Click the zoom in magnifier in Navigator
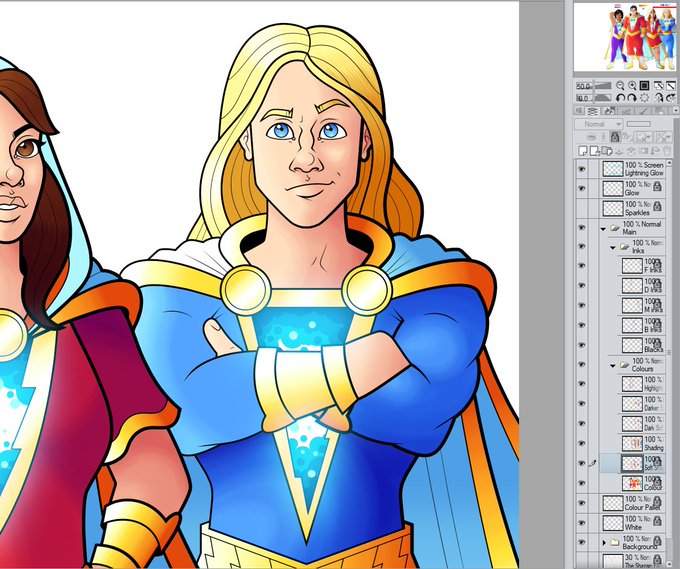 pyautogui.click(x=632, y=86)
